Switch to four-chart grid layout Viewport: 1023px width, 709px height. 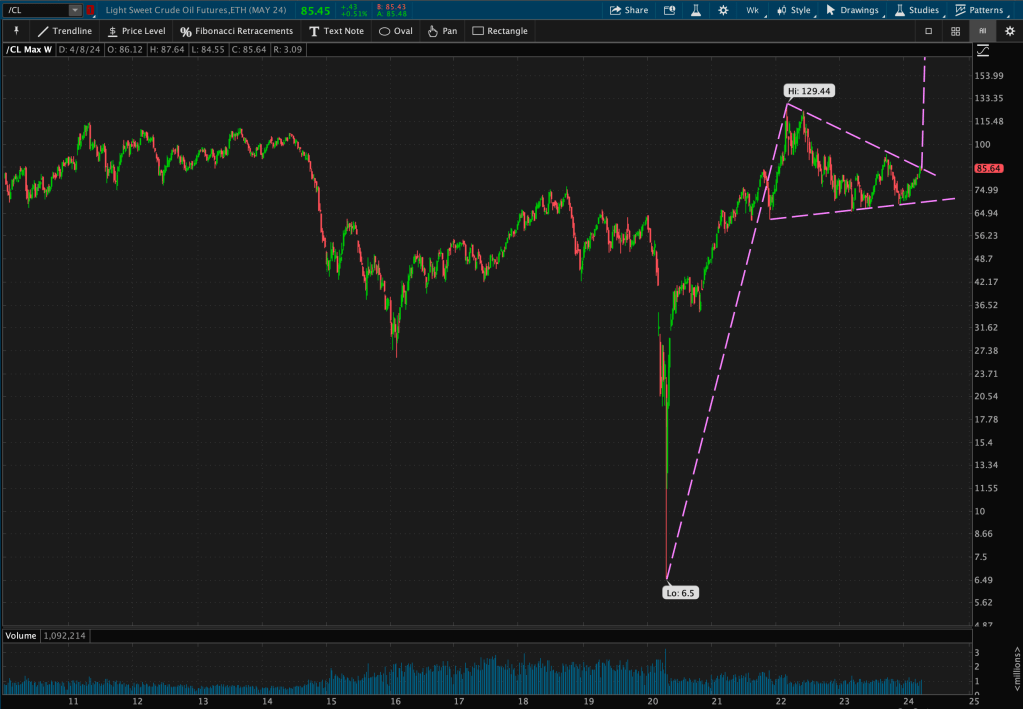pyautogui.click(x=955, y=31)
